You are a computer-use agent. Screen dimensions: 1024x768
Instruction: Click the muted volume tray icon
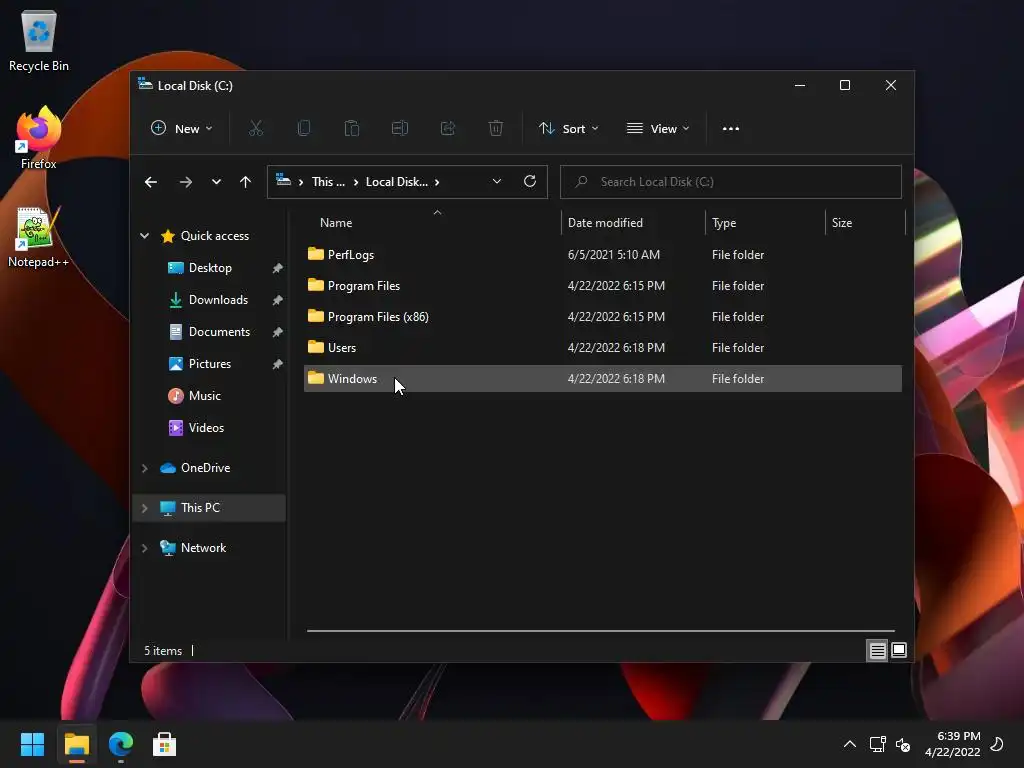click(x=903, y=744)
